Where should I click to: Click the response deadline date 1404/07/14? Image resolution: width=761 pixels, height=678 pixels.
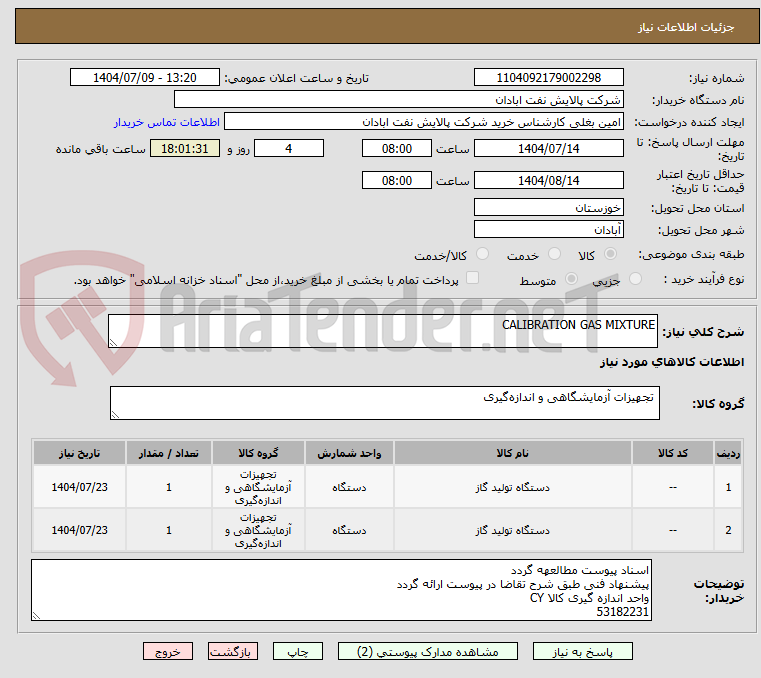[x=548, y=149]
